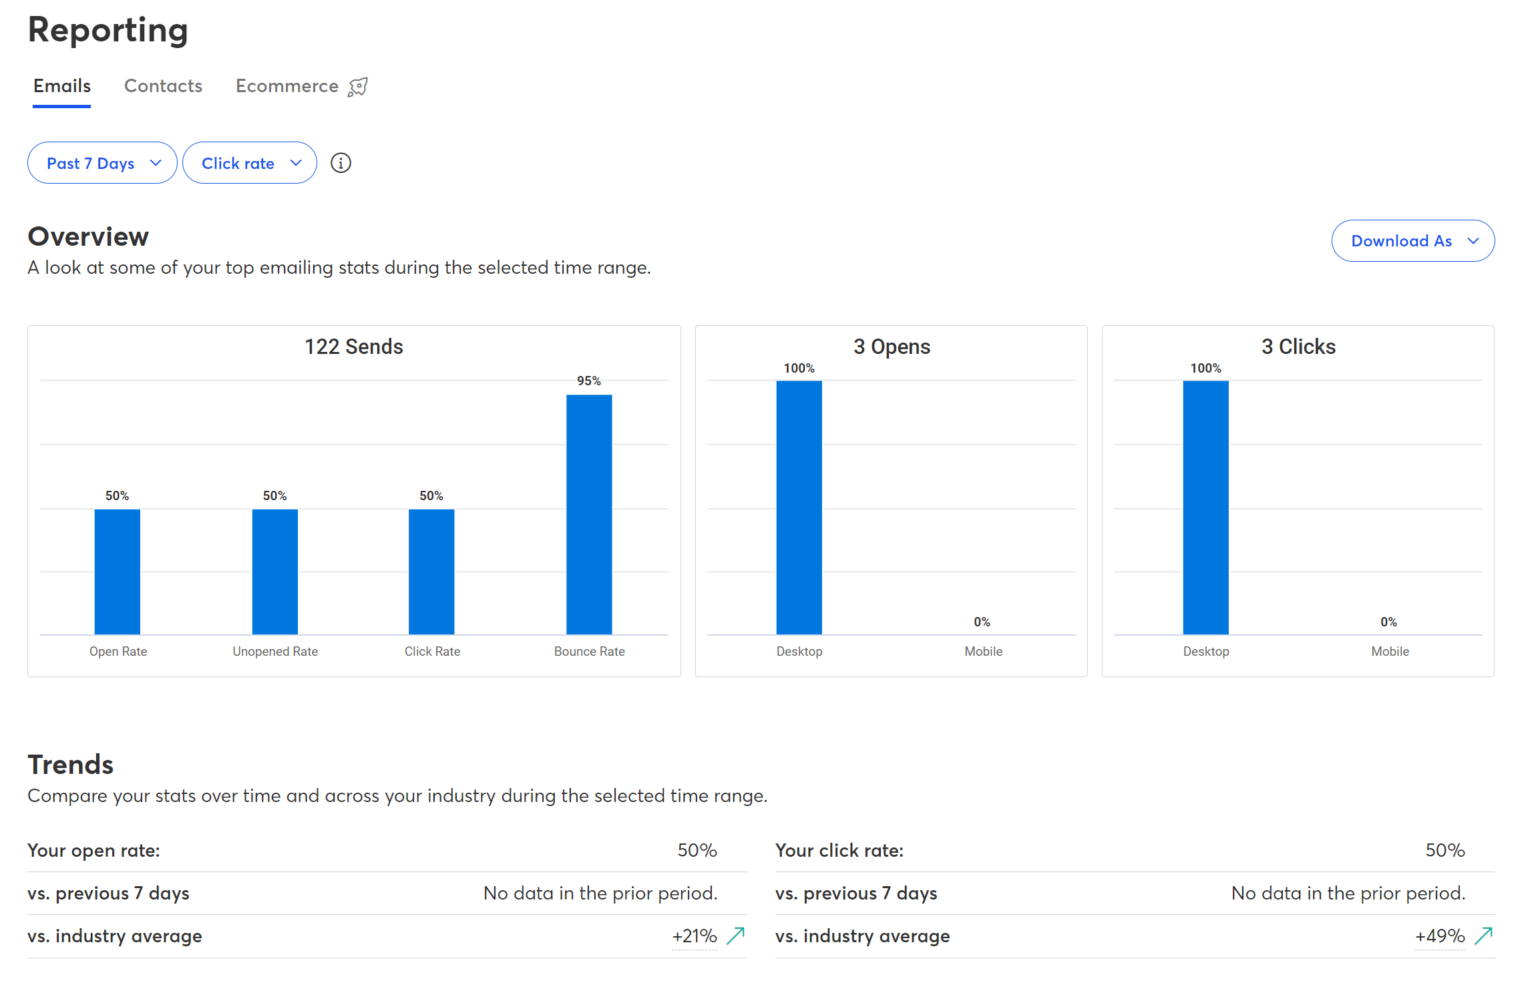Click the chevron inside the Click rate pill

tap(295, 162)
